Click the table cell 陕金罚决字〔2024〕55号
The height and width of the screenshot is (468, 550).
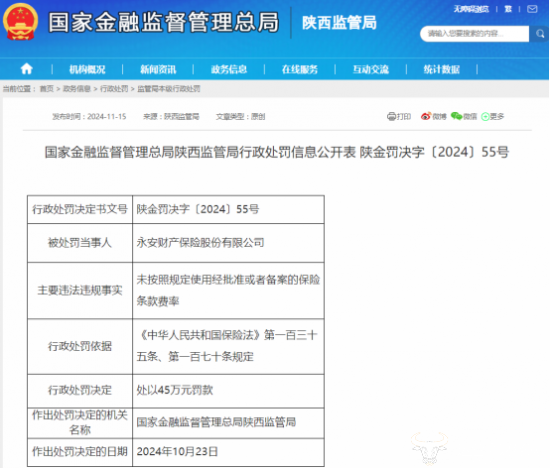pos(228,209)
